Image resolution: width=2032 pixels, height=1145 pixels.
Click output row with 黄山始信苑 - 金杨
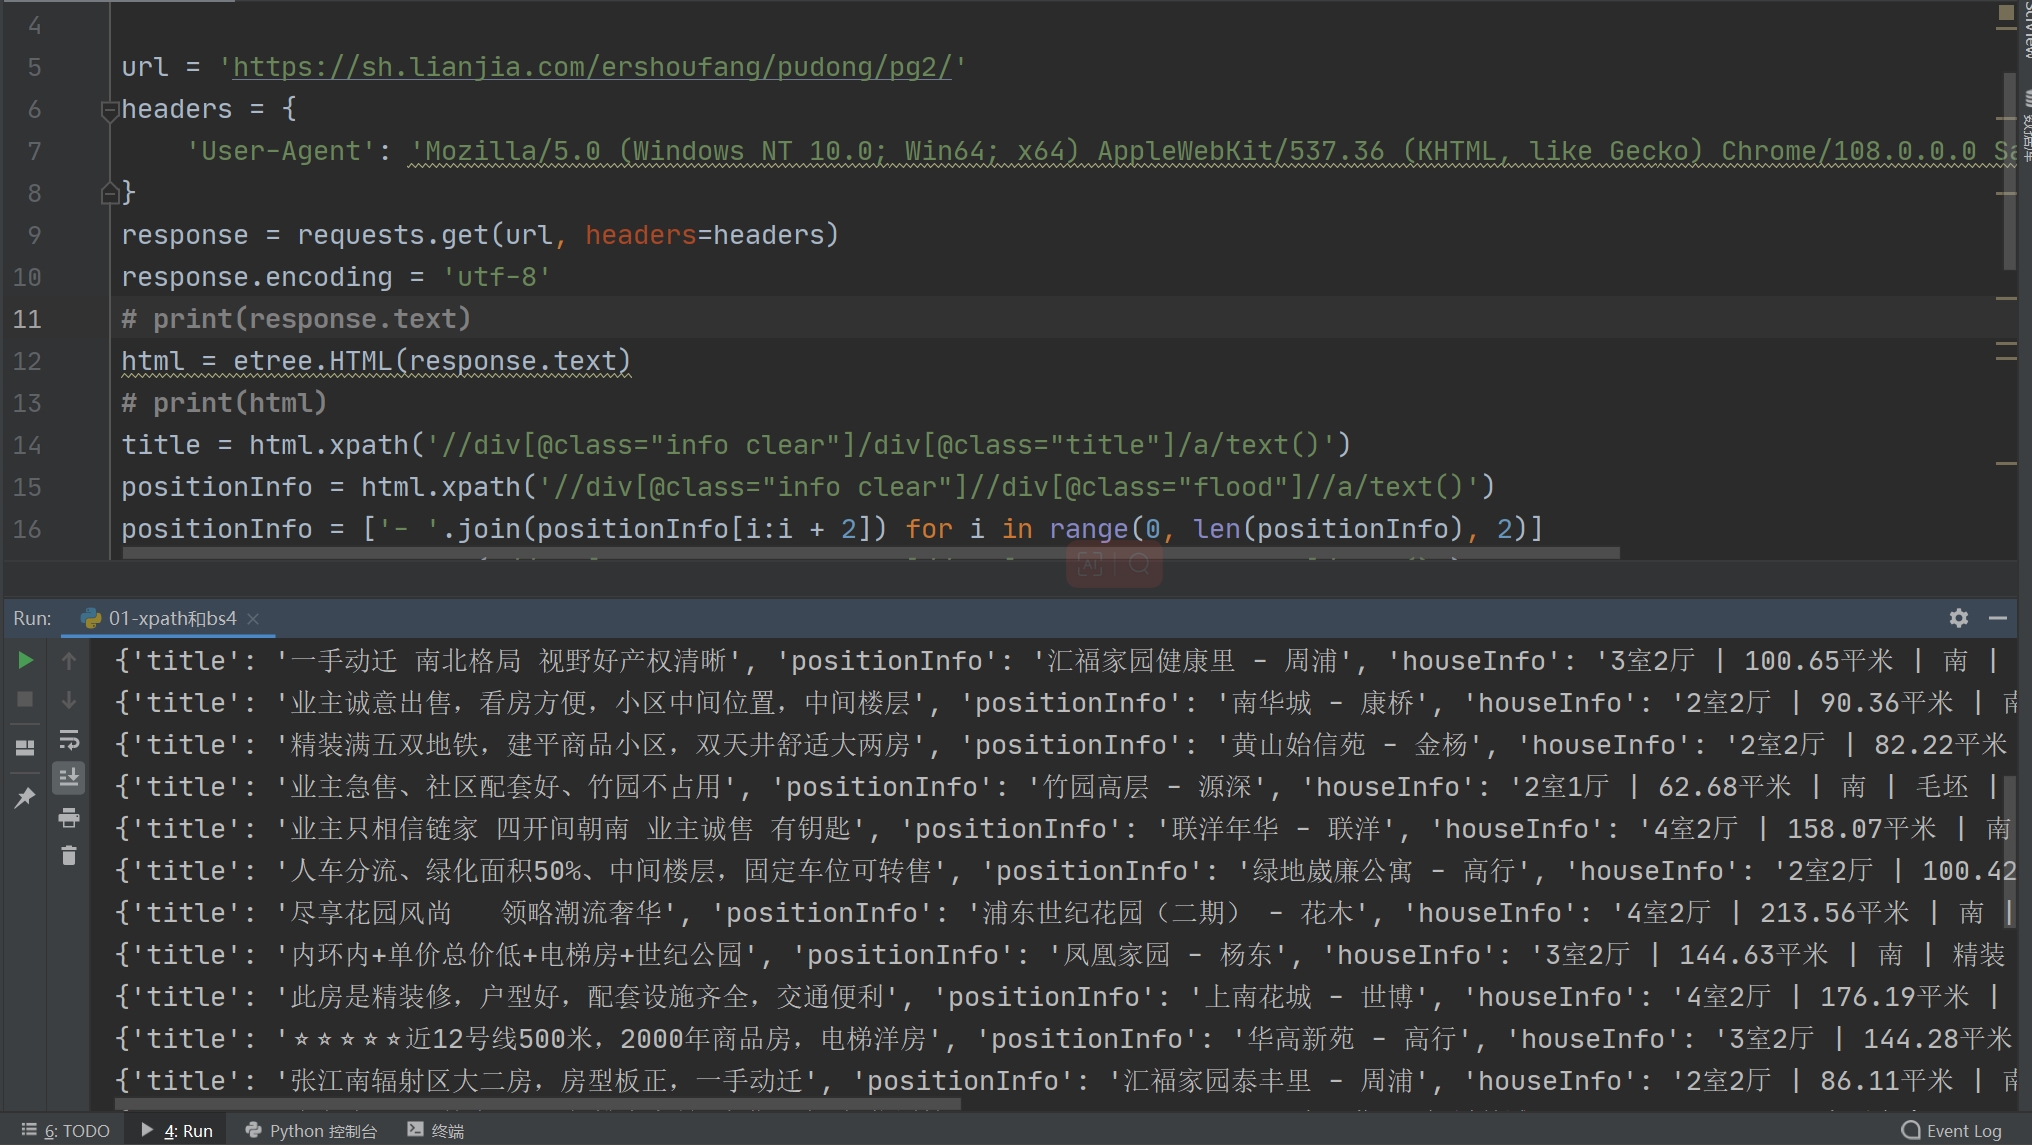pyautogui.click(x=1064, y=745)
